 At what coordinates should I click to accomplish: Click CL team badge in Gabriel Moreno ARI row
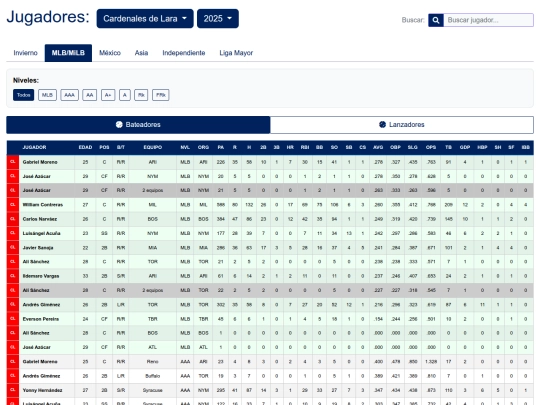(13, 162)
